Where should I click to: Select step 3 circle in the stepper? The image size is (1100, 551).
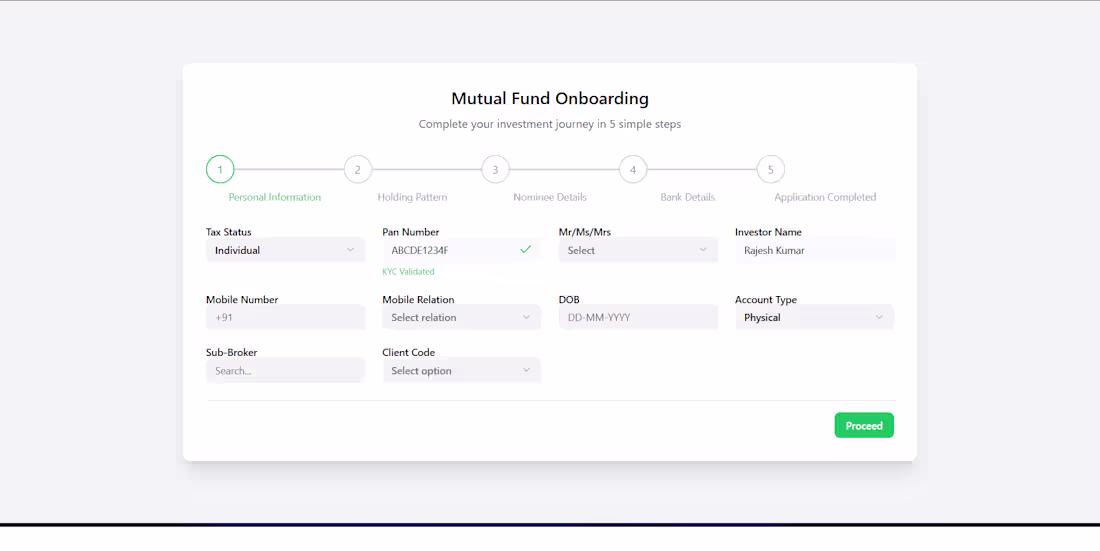(x=495, y=169)
